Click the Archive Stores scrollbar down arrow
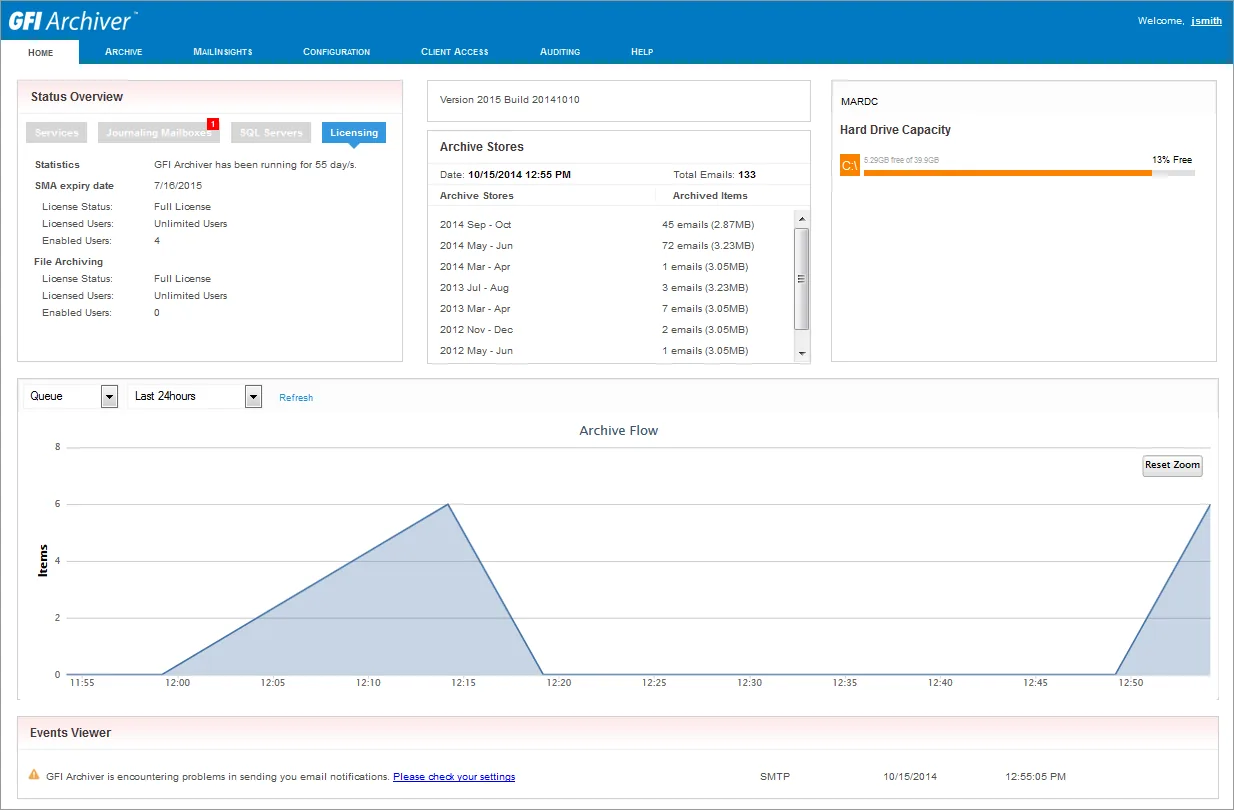This screenshot has height=810, width=1234. point(802,354)
